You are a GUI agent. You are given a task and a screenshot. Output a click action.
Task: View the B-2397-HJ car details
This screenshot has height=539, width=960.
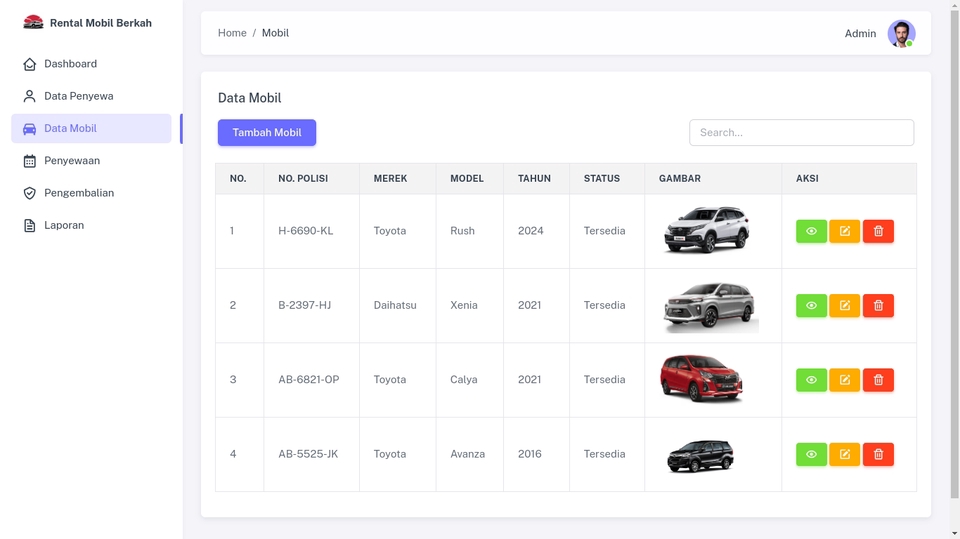click(x=811, y=305)
